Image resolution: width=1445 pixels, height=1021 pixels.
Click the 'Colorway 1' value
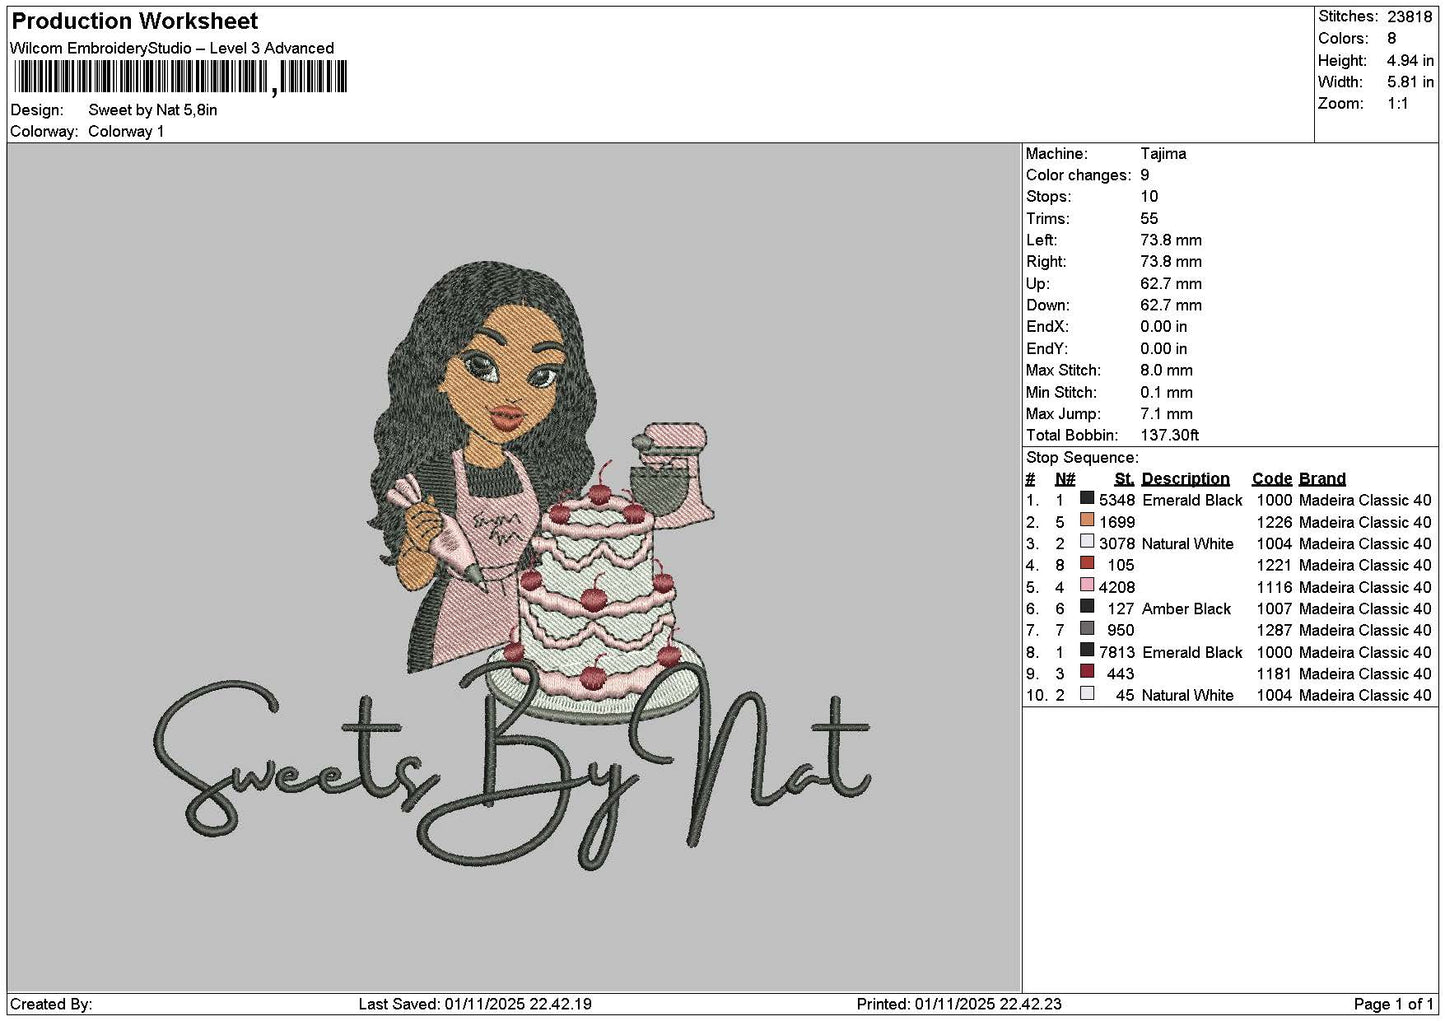click(126, 132)
